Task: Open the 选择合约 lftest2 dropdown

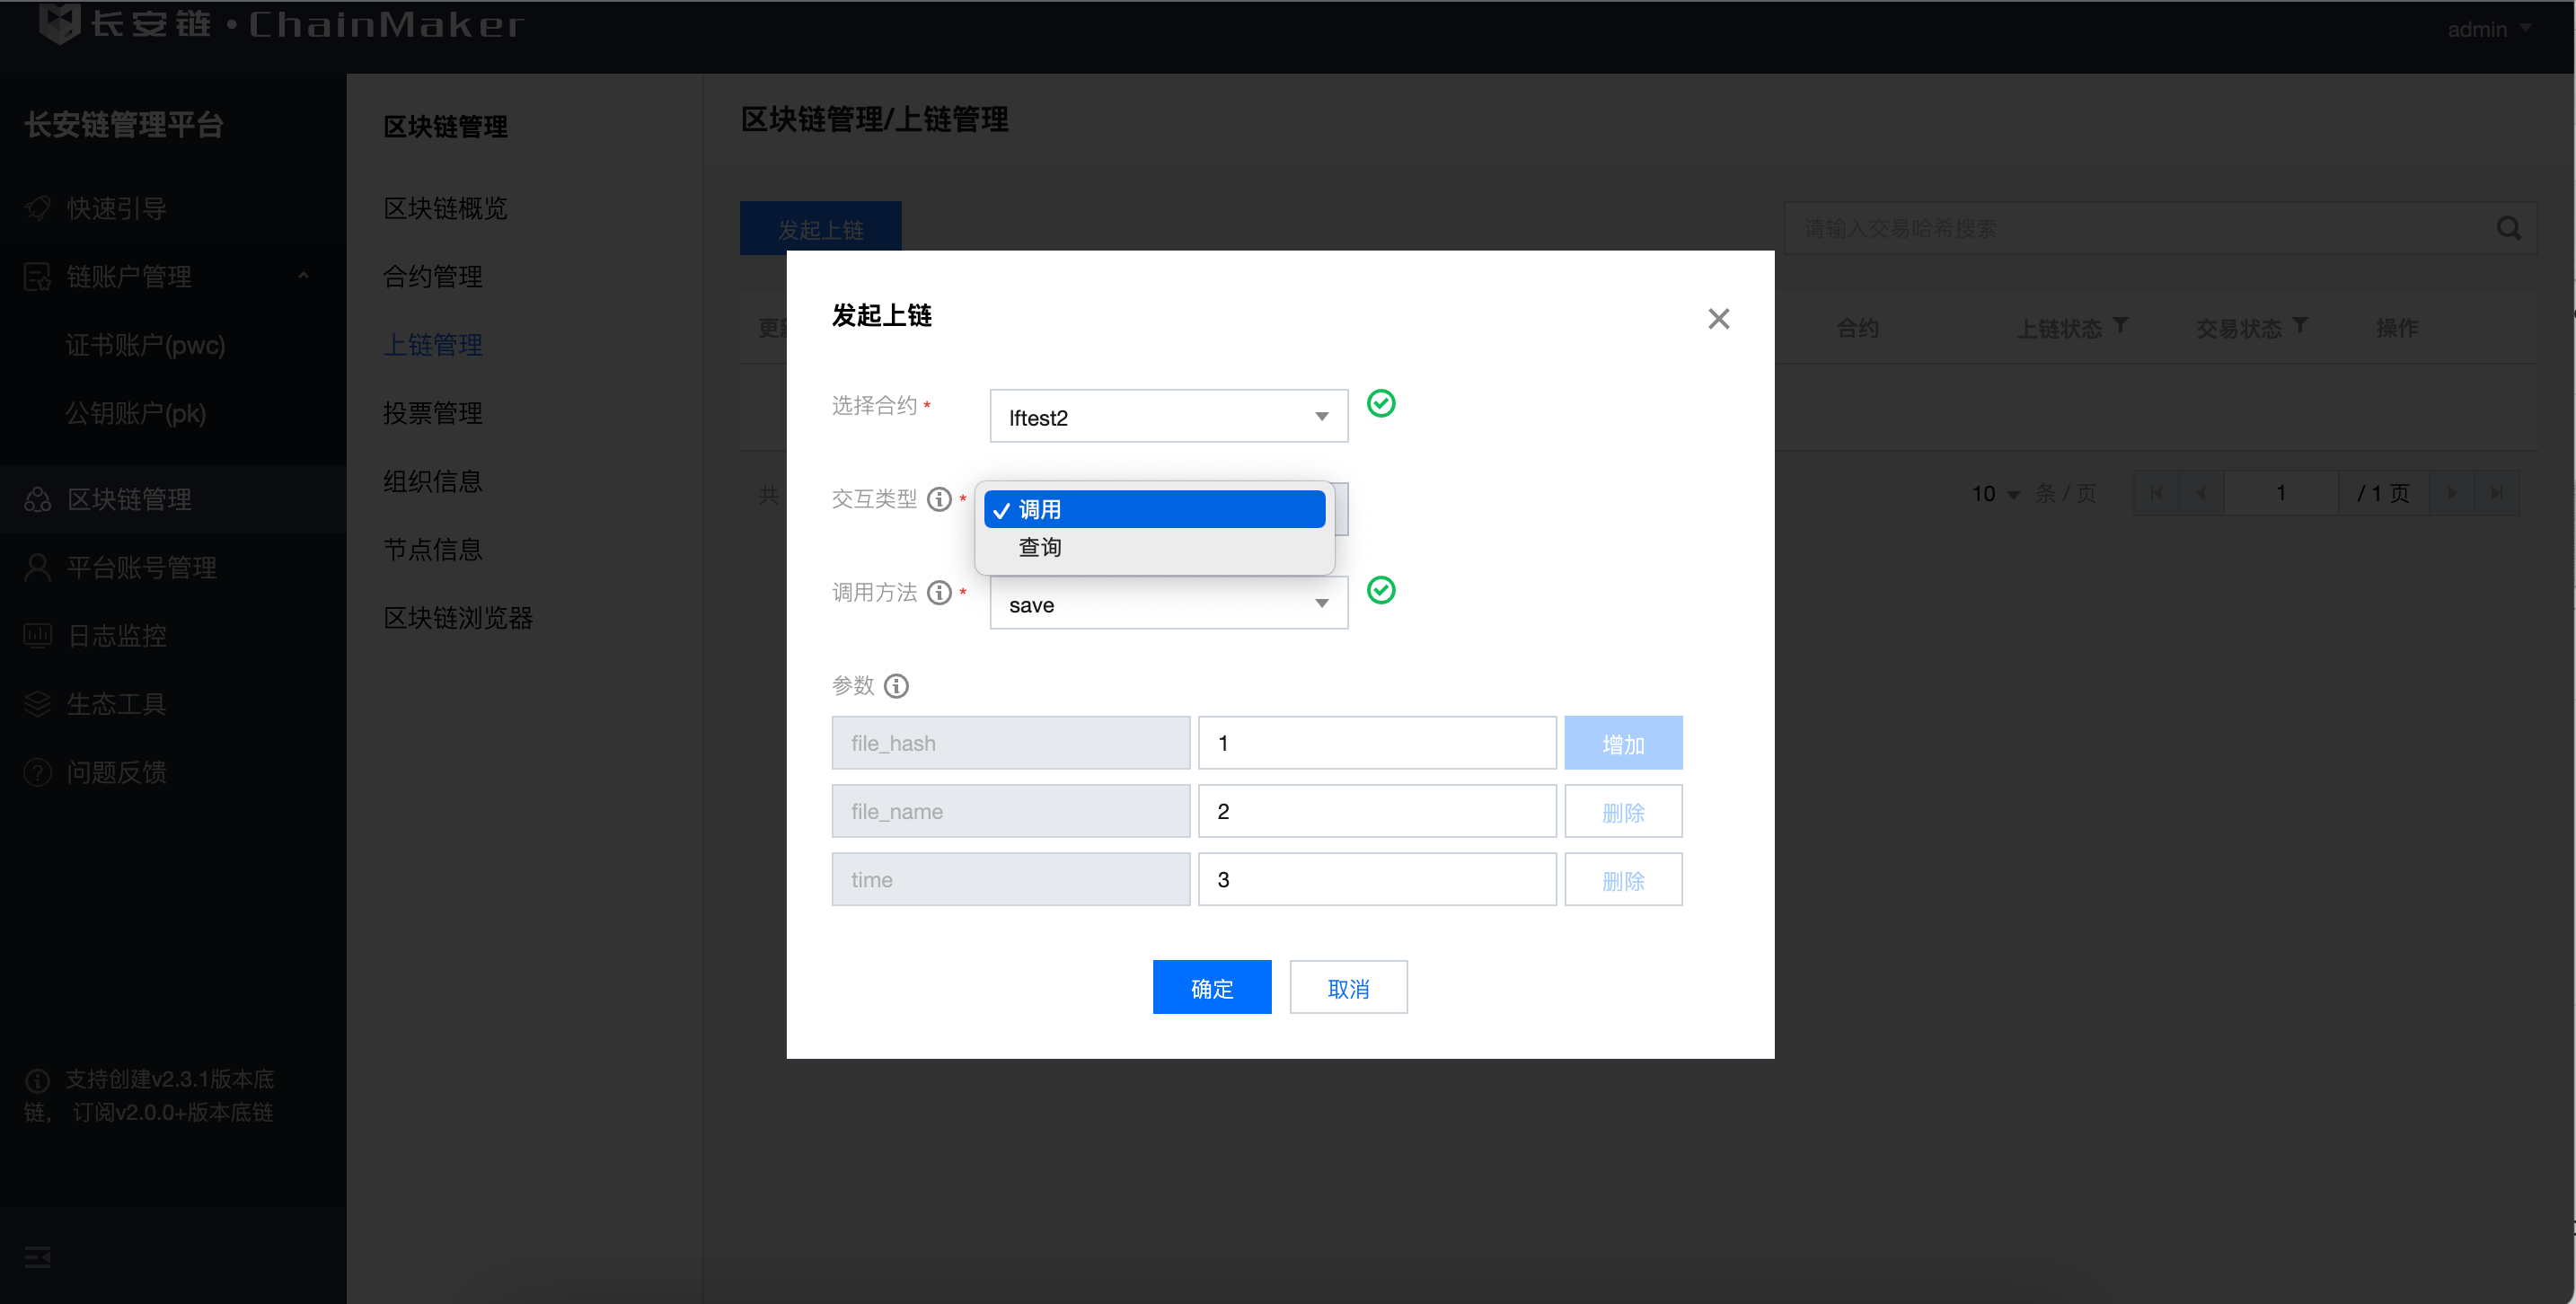Action: (x=1168, y=417)
